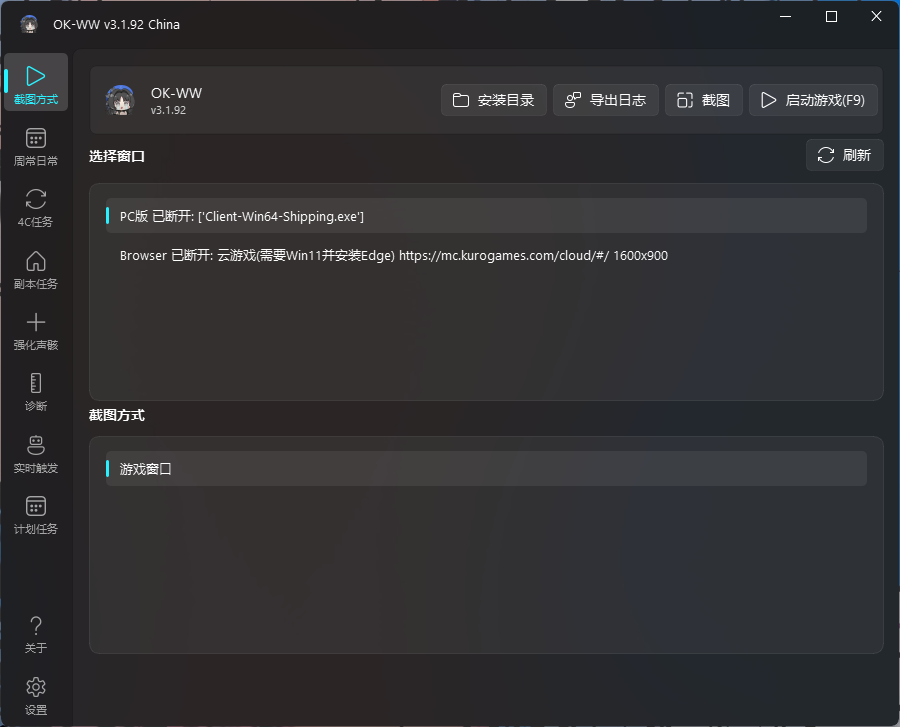Viewport: 900px width, 727px height.
Task: Select the Browser 云游戏 window option
Action: [x=486, y=255]
